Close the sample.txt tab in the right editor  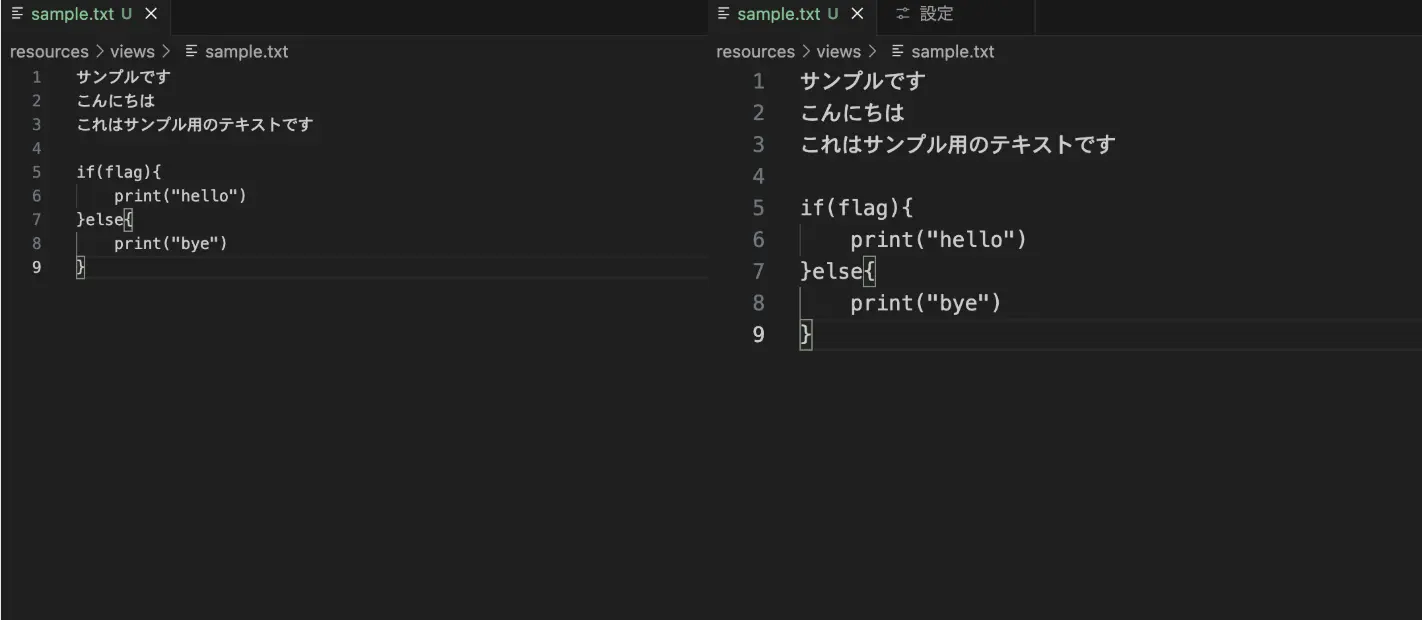[x=857, y=14]
